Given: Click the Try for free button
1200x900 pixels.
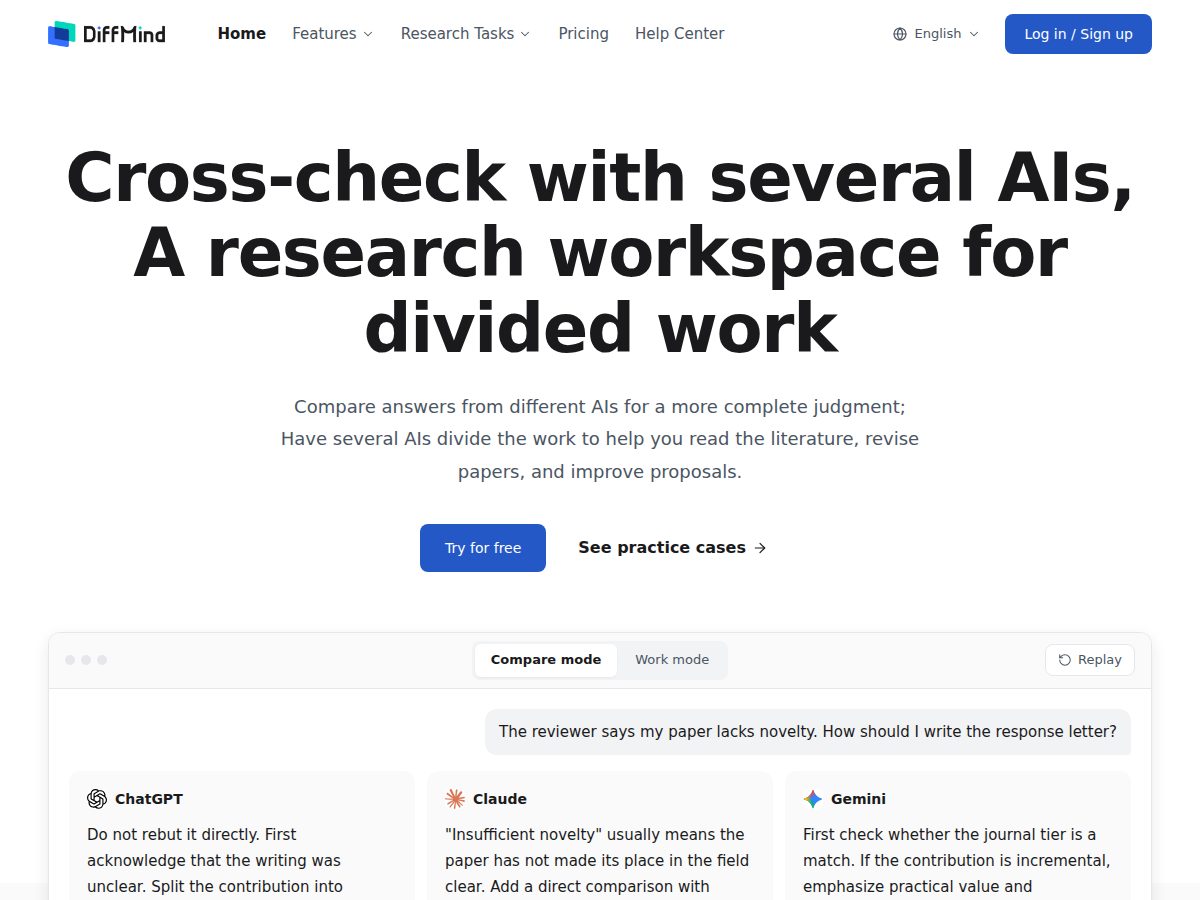Looking at the screenshot, I should pos(483,548).
